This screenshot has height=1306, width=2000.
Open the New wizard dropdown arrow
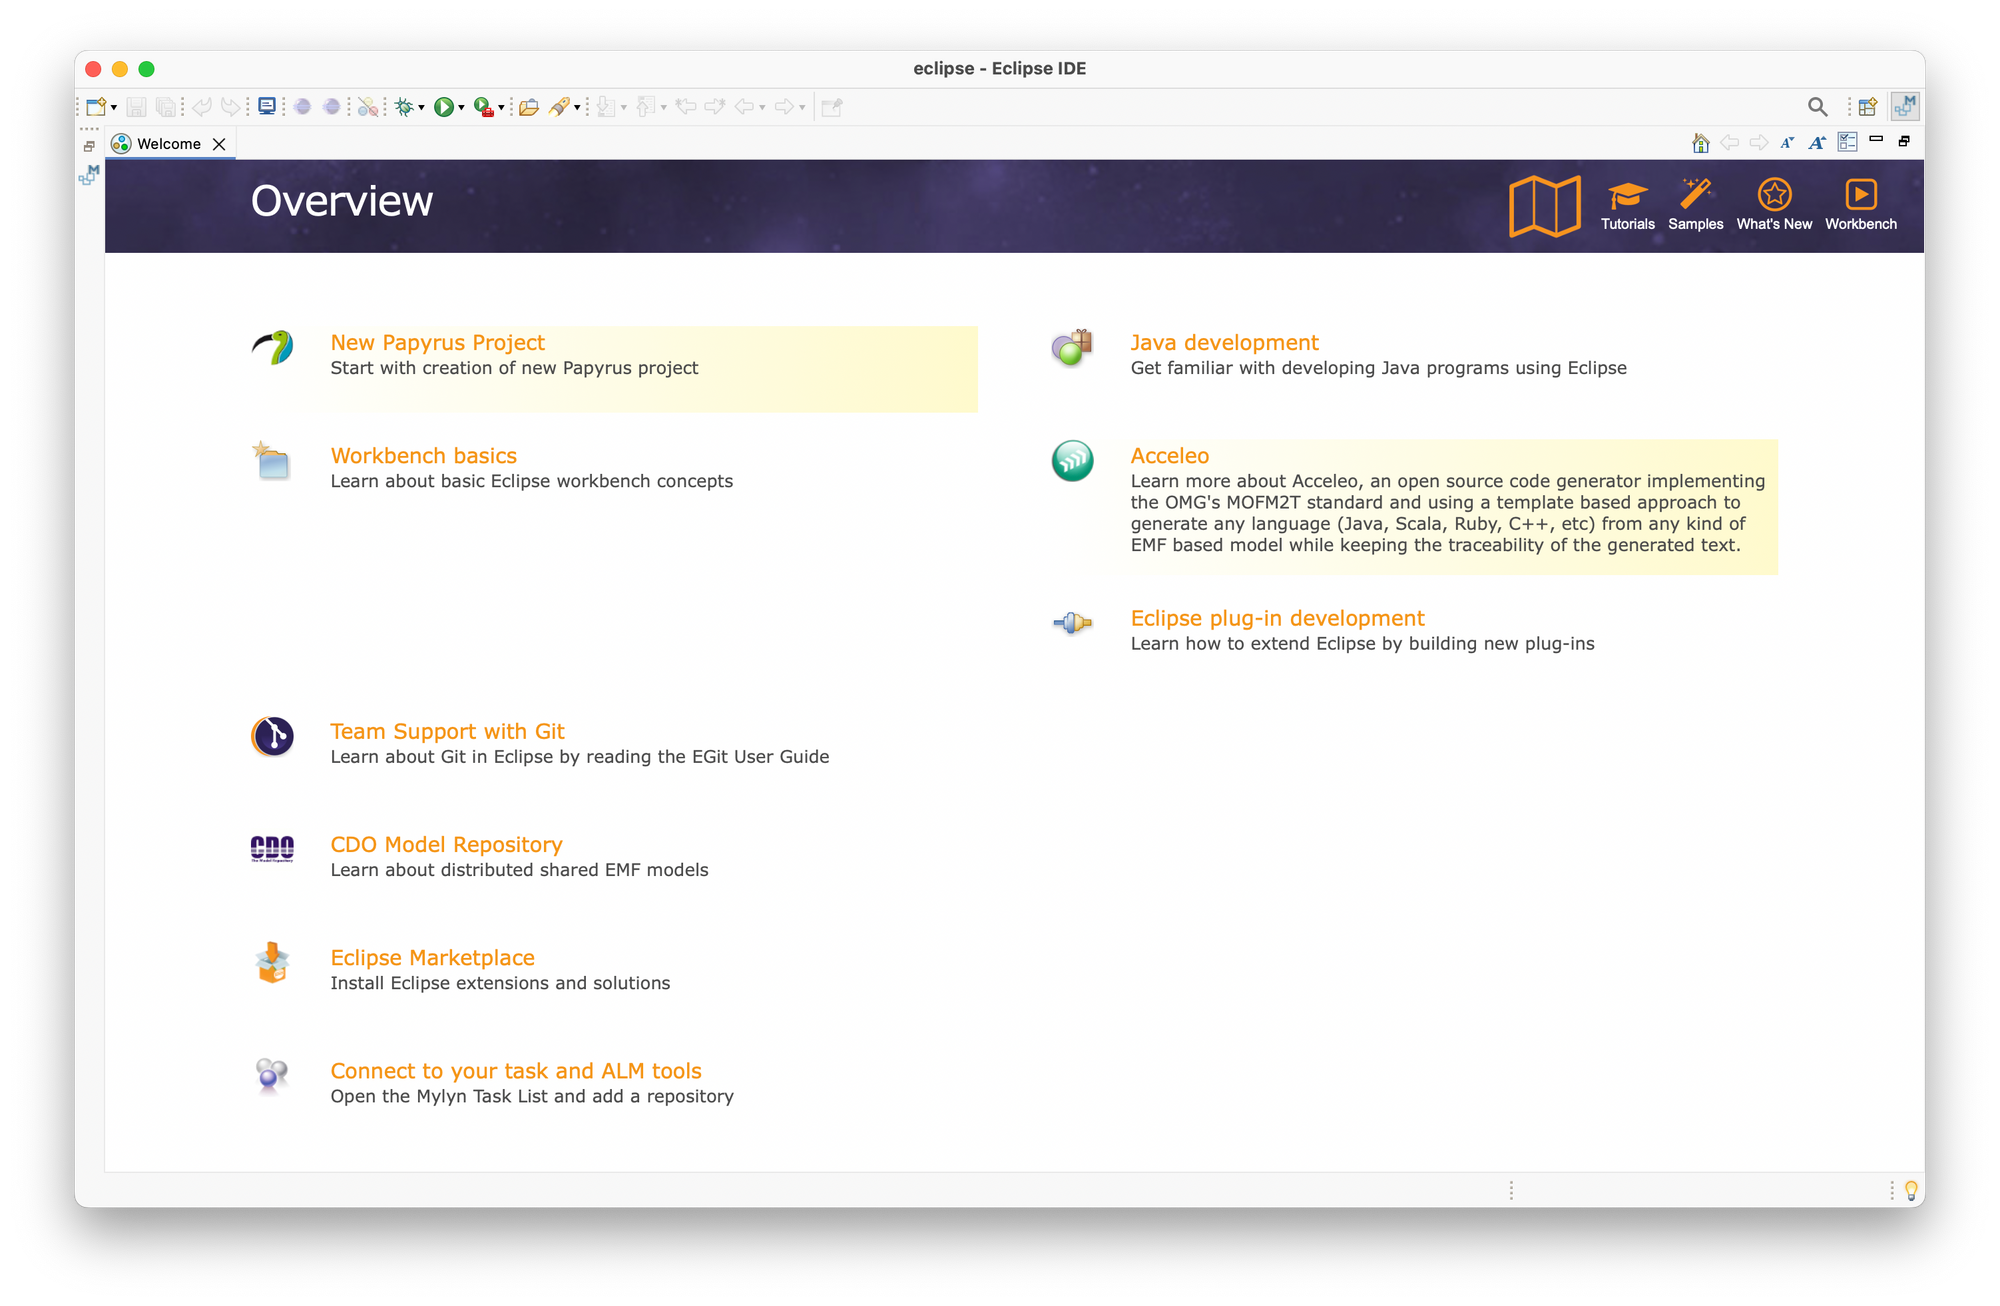point(114,108)
